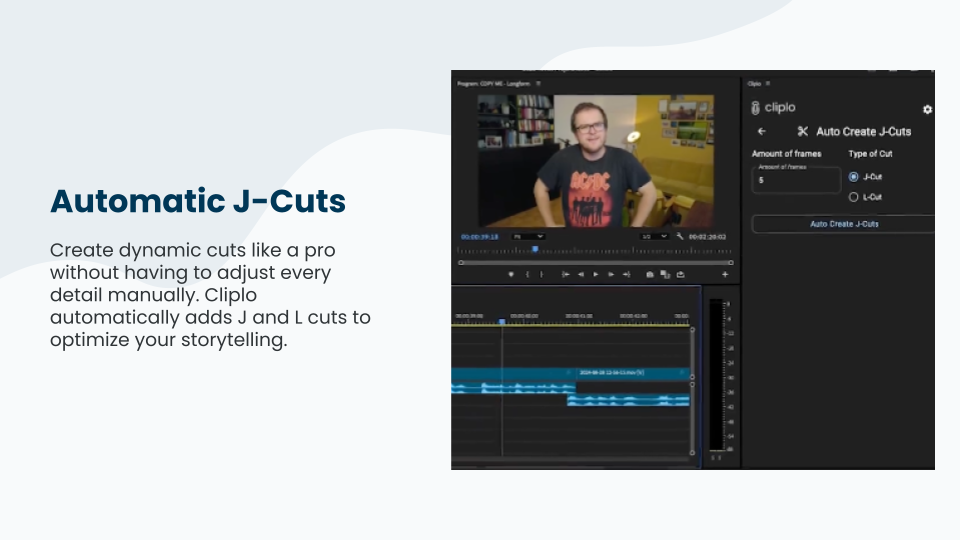This screenshot has width=960, height=540.
Task: Open Cliplo settings gear
Action: pyautogui.click(x=927, y=110)
